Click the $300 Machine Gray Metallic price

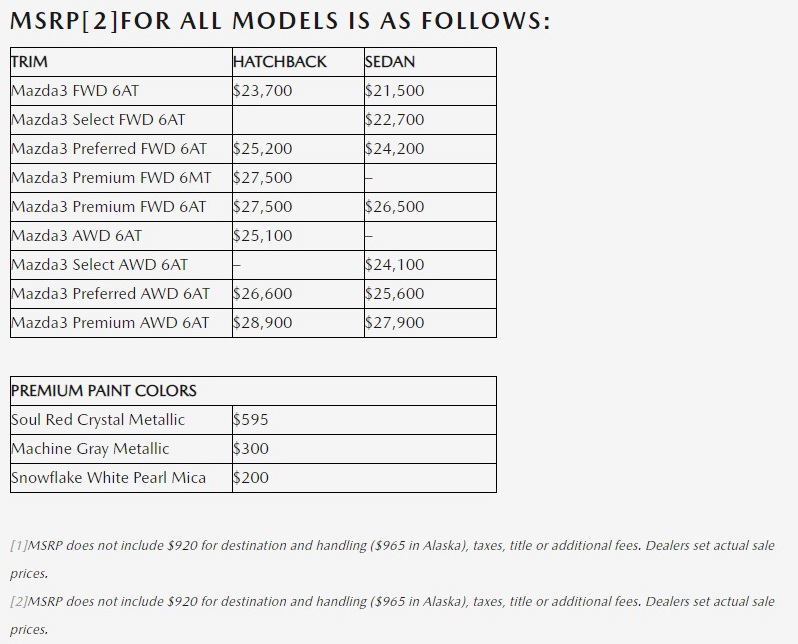click(x=251, y=449)
